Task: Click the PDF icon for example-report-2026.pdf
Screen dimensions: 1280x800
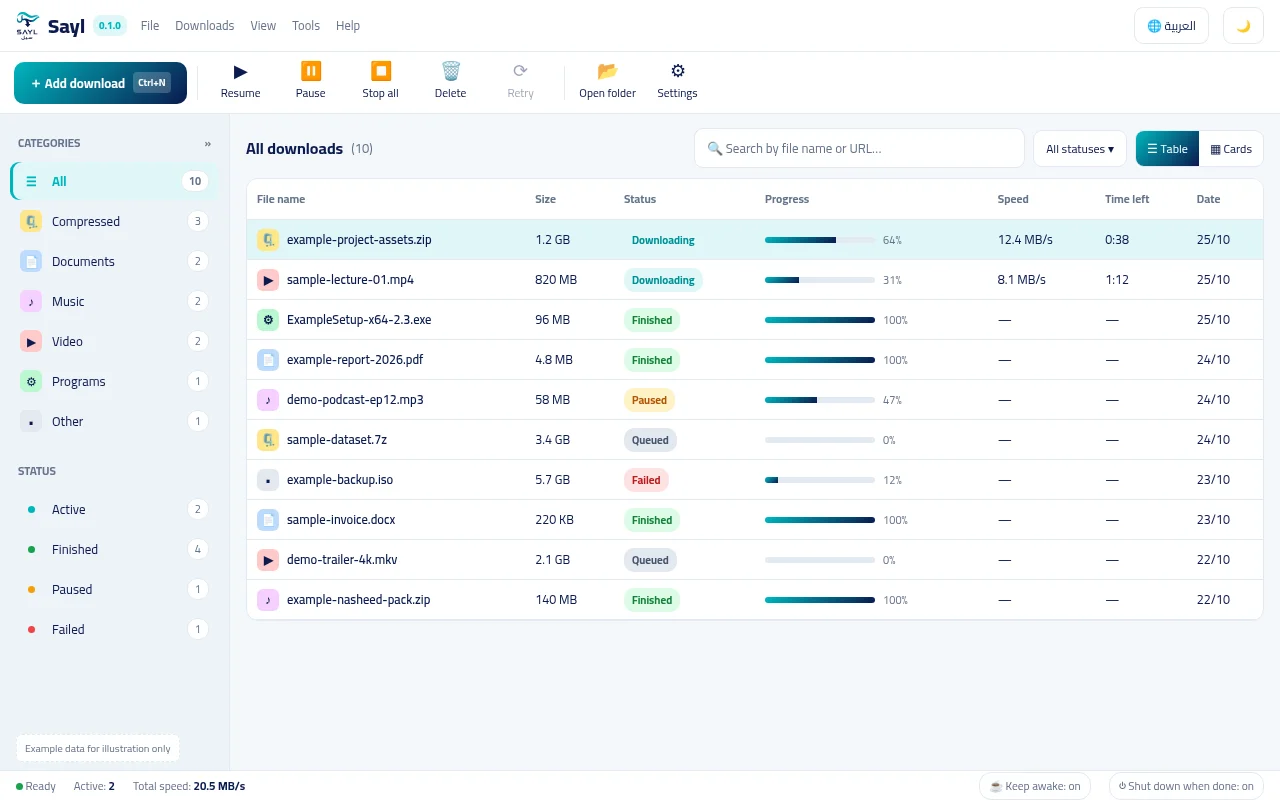Action: click(268, 360)
